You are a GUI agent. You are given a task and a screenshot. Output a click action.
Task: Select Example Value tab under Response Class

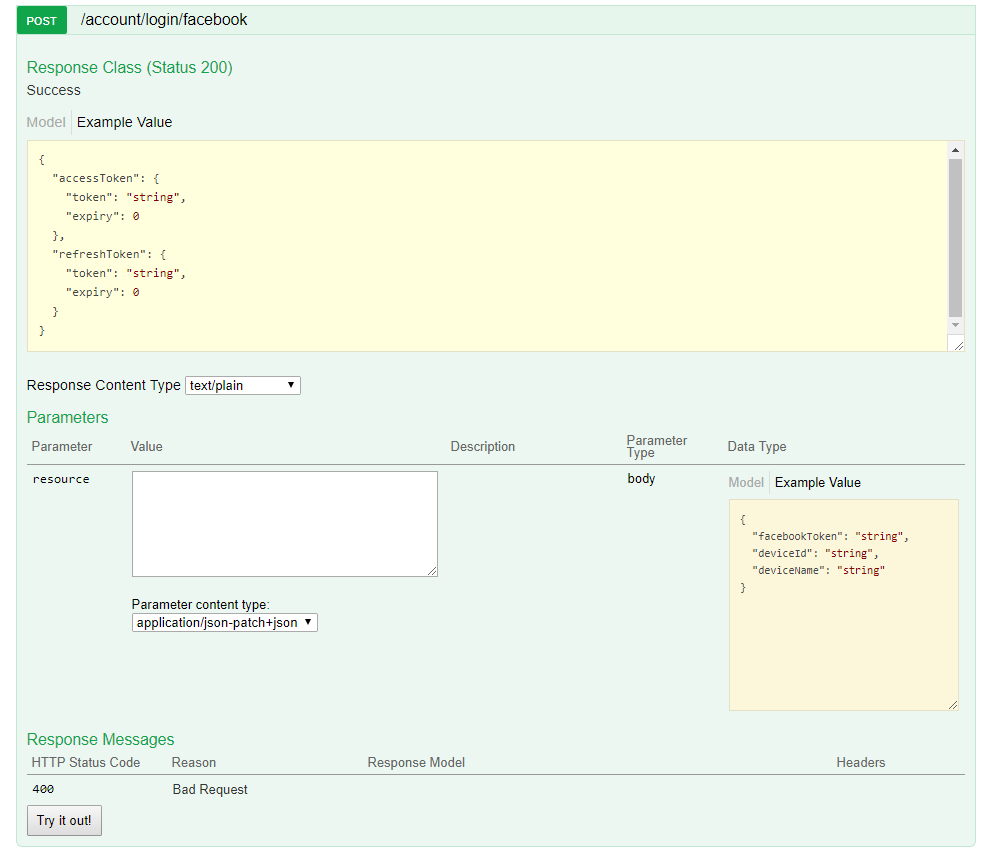pyautogui.click(x=125, y=123)
